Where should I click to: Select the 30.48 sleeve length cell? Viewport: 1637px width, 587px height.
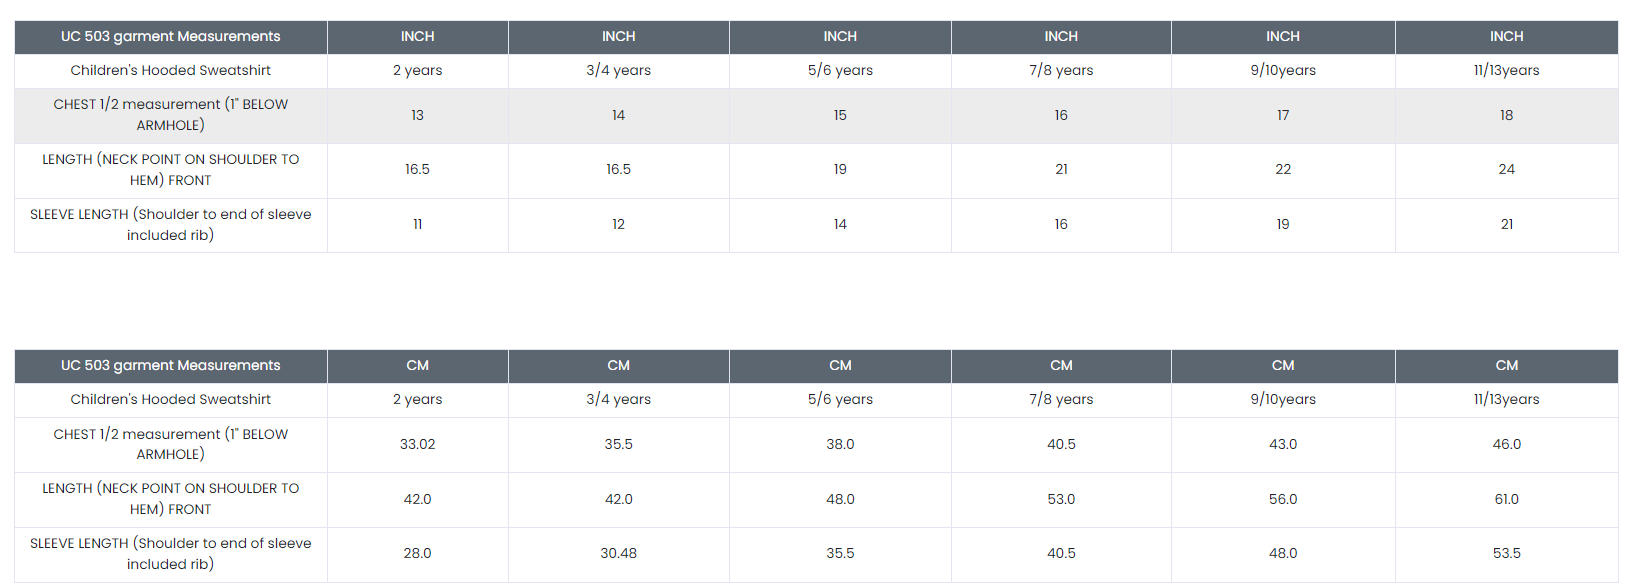pos(618,553)
